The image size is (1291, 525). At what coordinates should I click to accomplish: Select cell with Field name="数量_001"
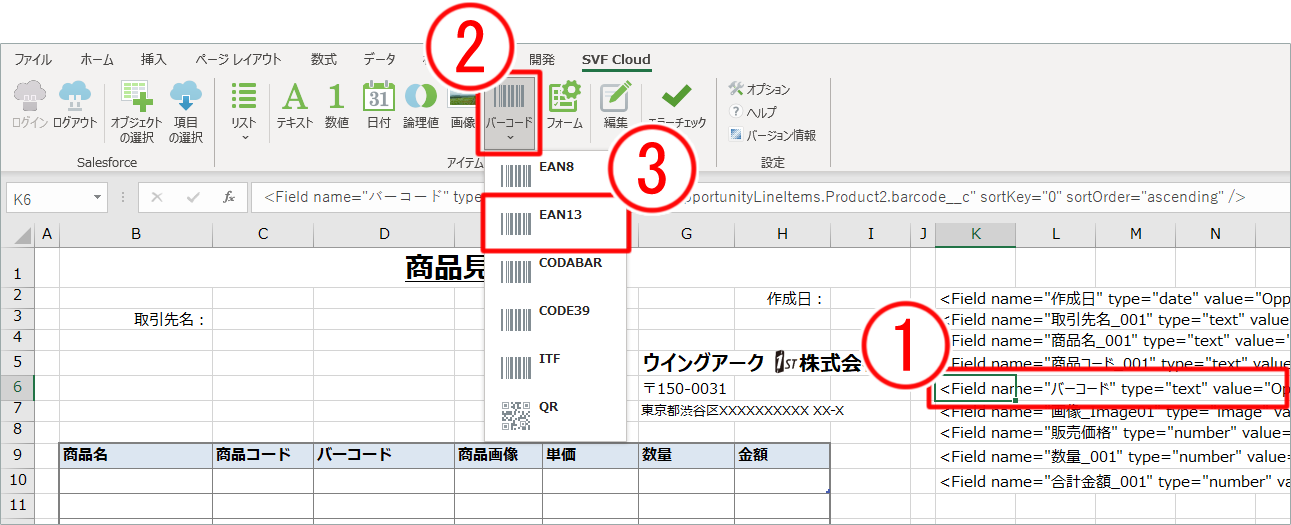pyautogui.click(x=1113, y=456)
